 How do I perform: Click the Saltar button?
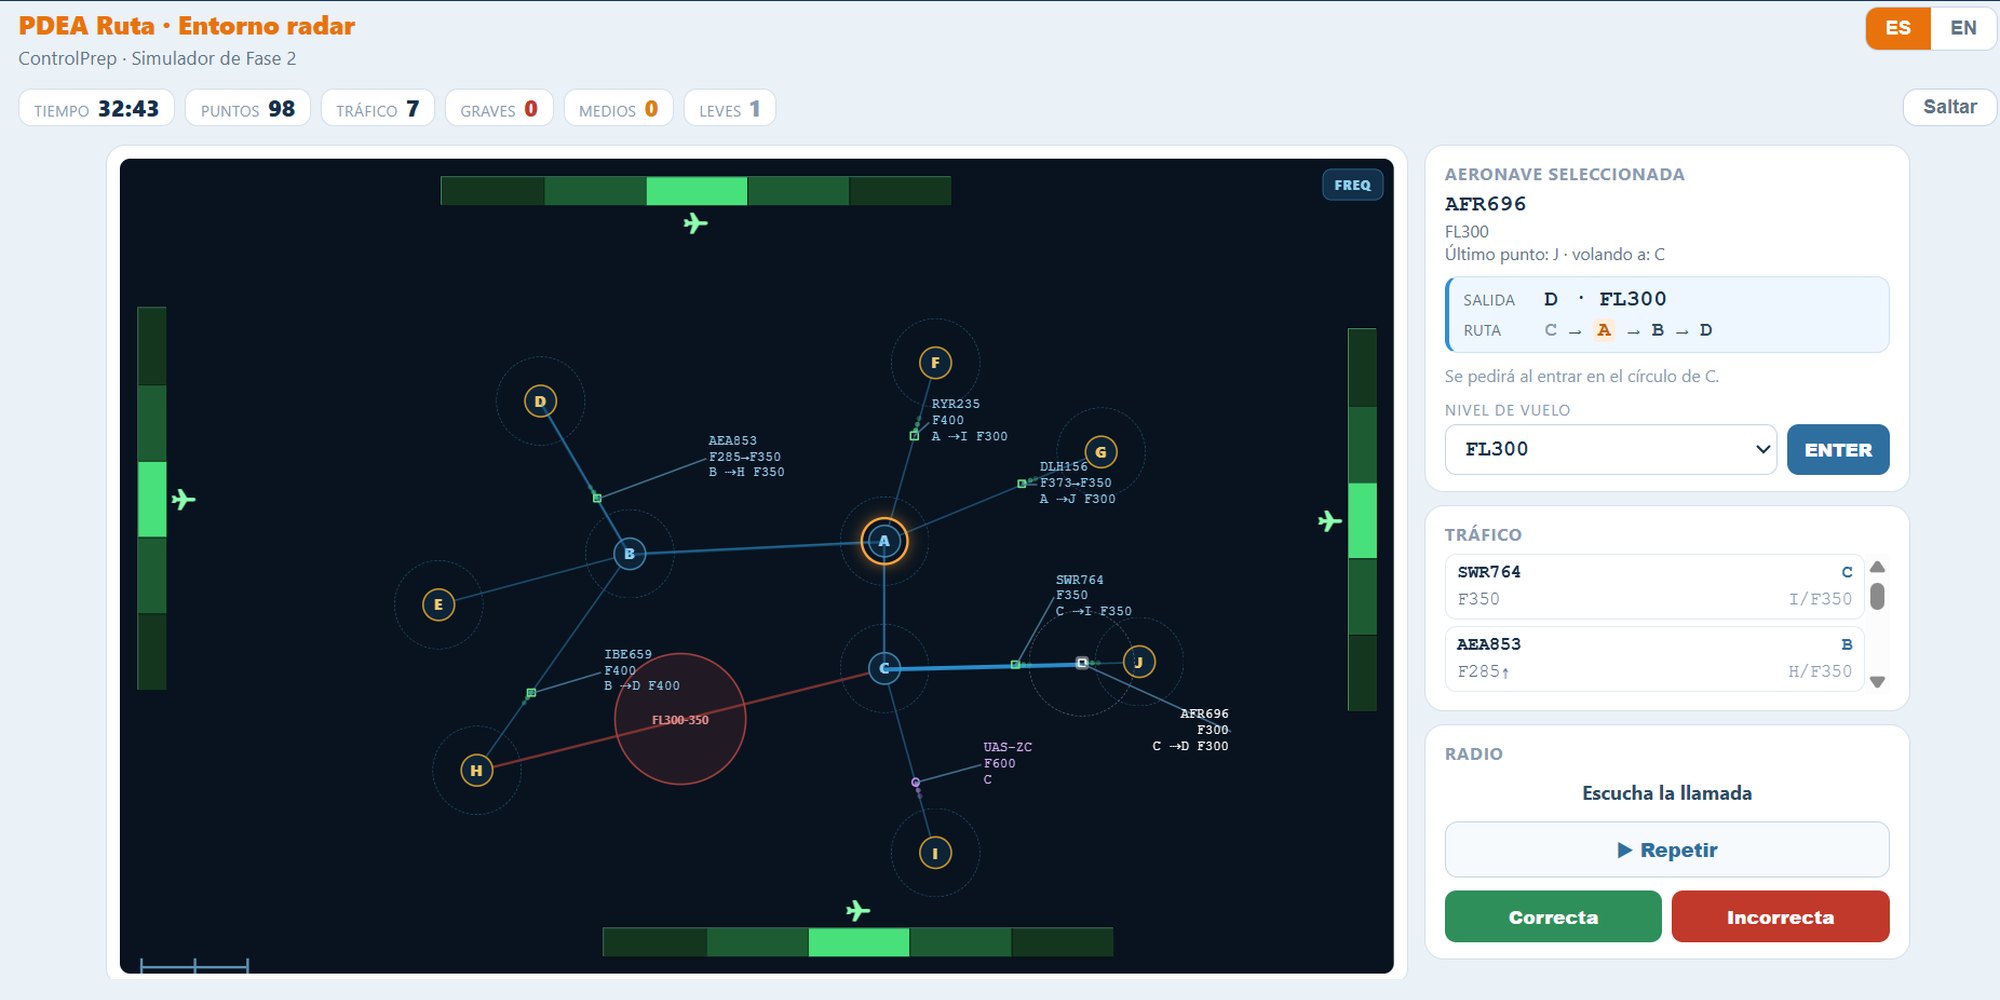[x=1949, y=107]
